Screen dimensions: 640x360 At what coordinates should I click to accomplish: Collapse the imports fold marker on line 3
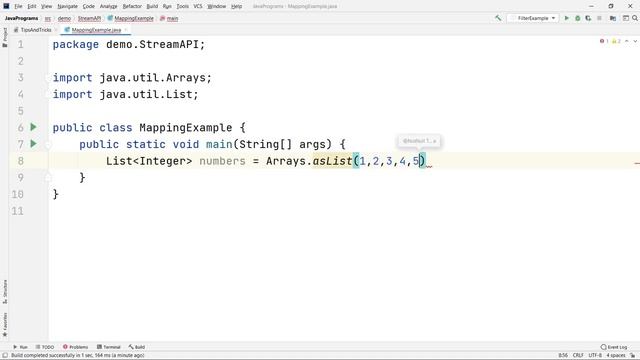point(48,78)
